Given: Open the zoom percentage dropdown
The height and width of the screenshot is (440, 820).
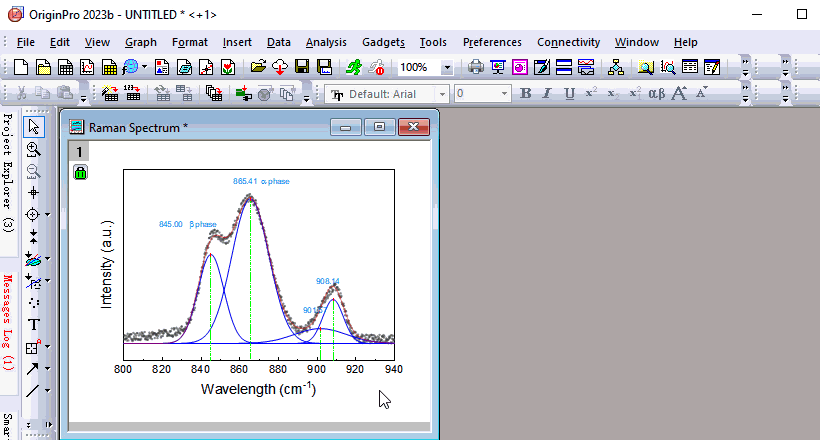Looking at the screenshot, I should click(446, 67).
